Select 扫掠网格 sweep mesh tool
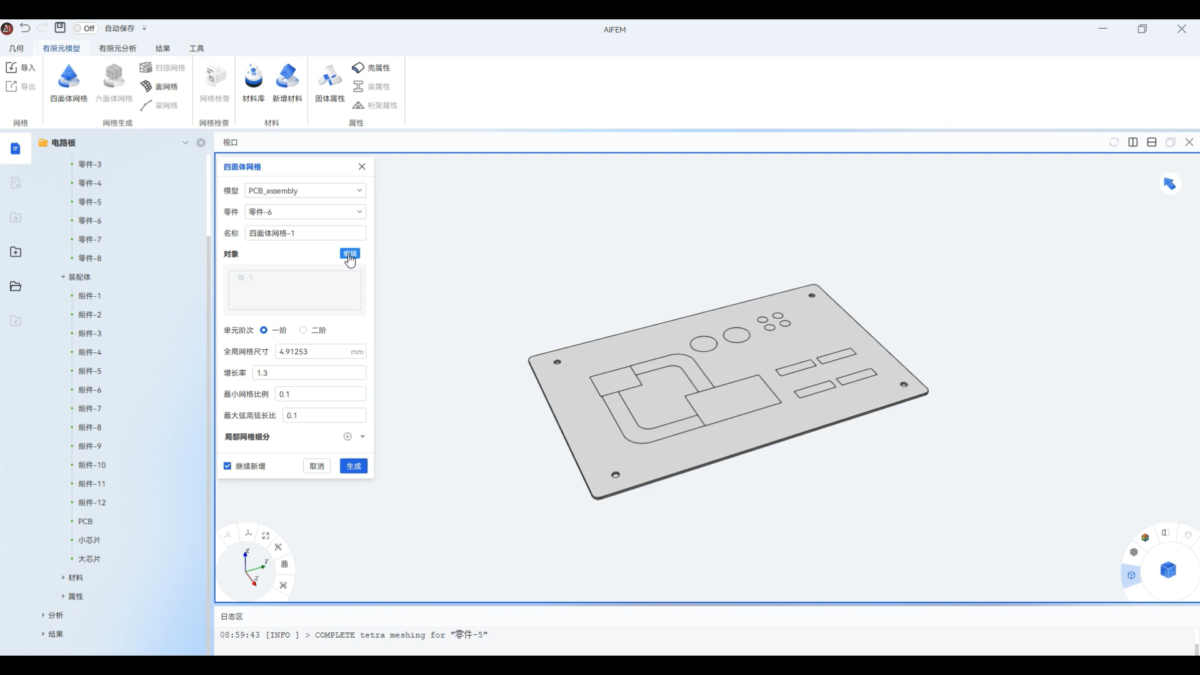 coord(162,68)
